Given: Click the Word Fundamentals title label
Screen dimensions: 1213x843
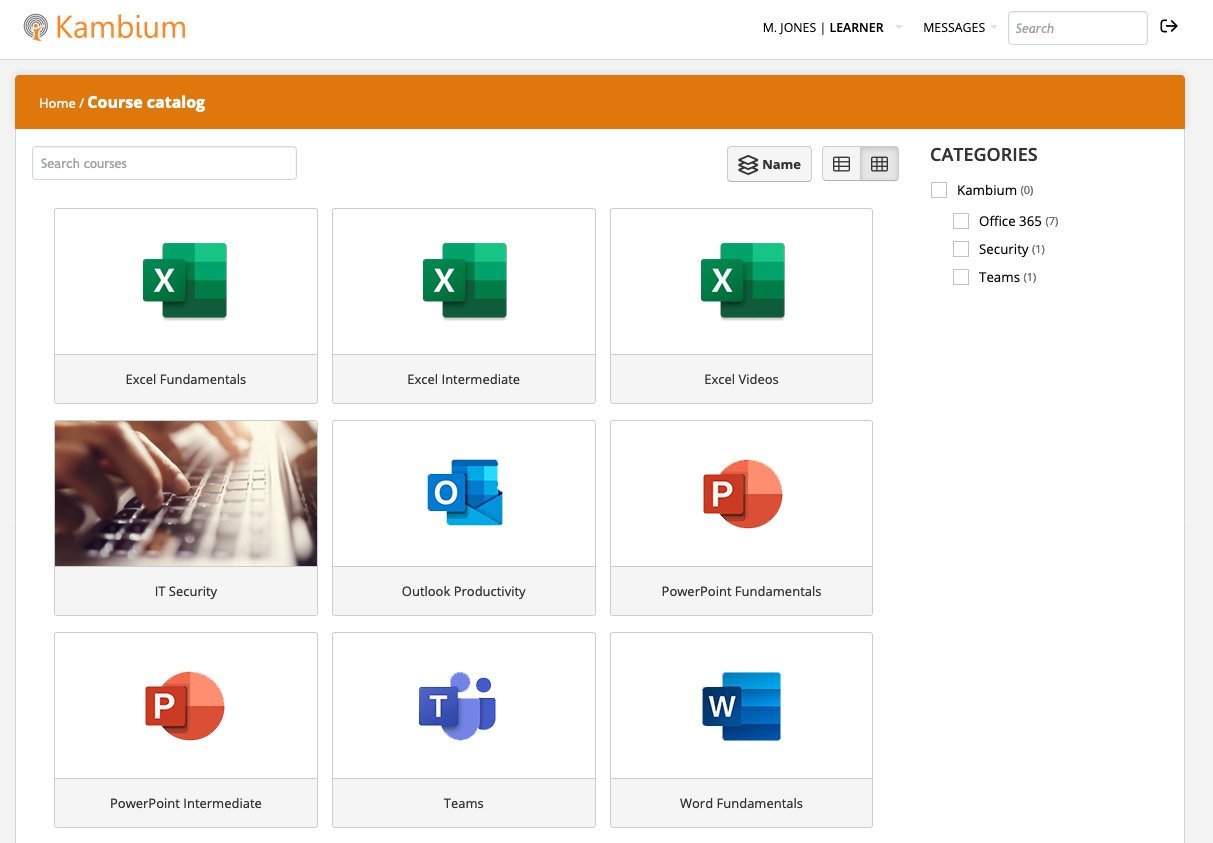Looking at the screenshot, I should (741, 803).
